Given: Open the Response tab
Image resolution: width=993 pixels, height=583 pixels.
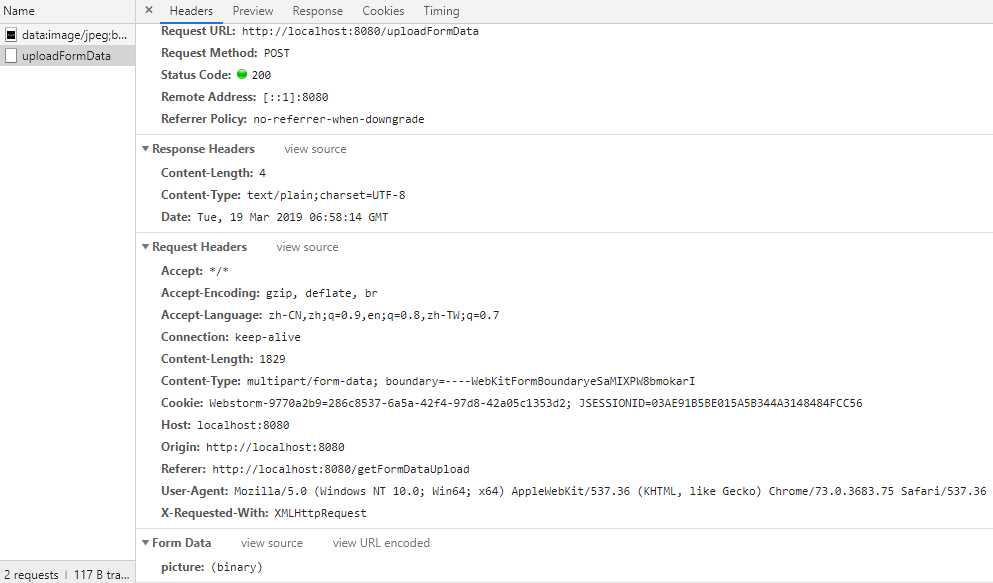Looking at the screenshot, I should (x=318, y=11).
